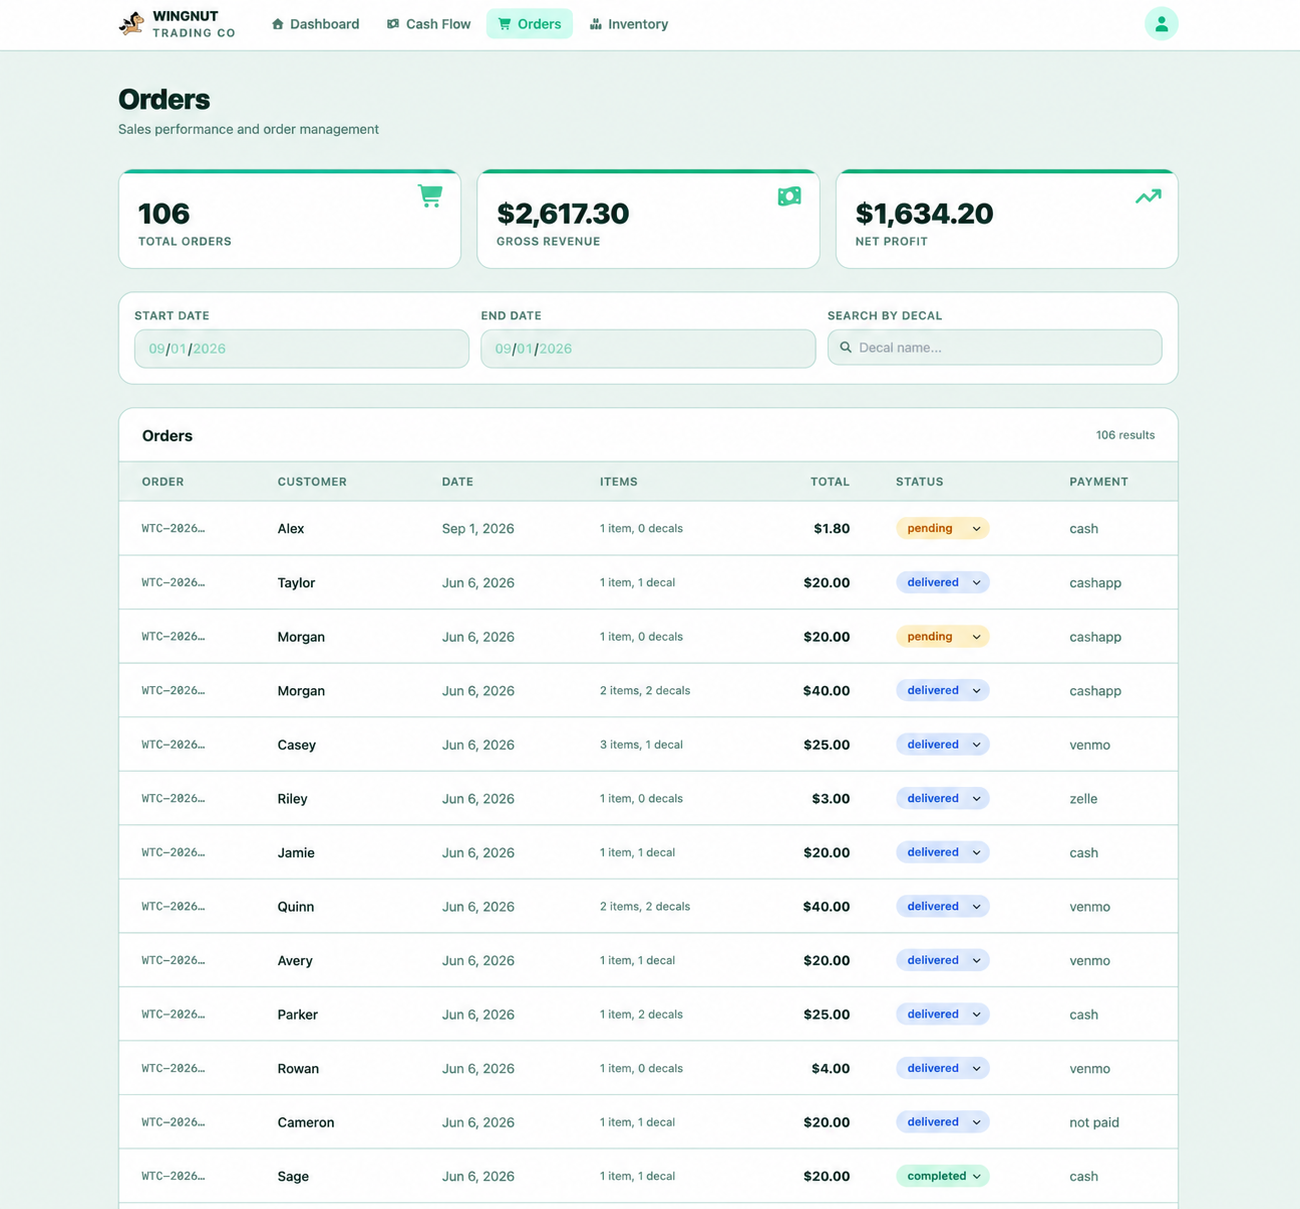Viewport: 1300px width, 1209px height.
Task: Open Quinn's delivered status dropdown
Action: [942, 906]
